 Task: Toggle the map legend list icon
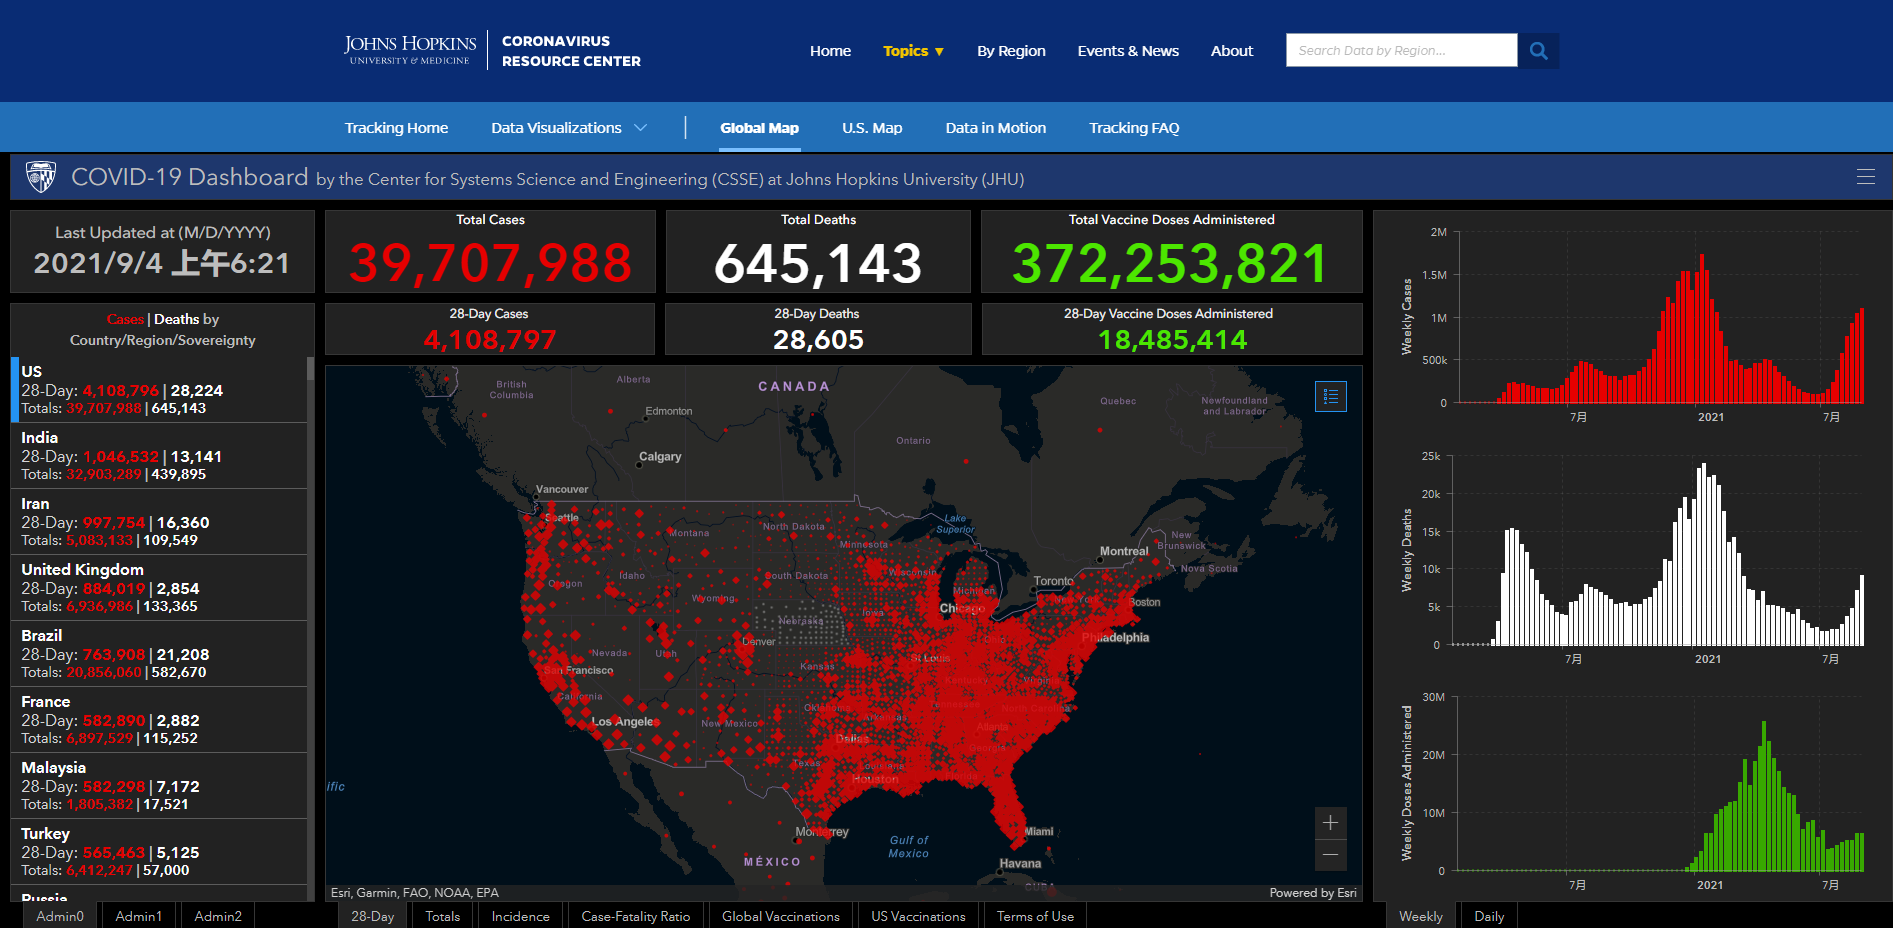pos(1331,396)
